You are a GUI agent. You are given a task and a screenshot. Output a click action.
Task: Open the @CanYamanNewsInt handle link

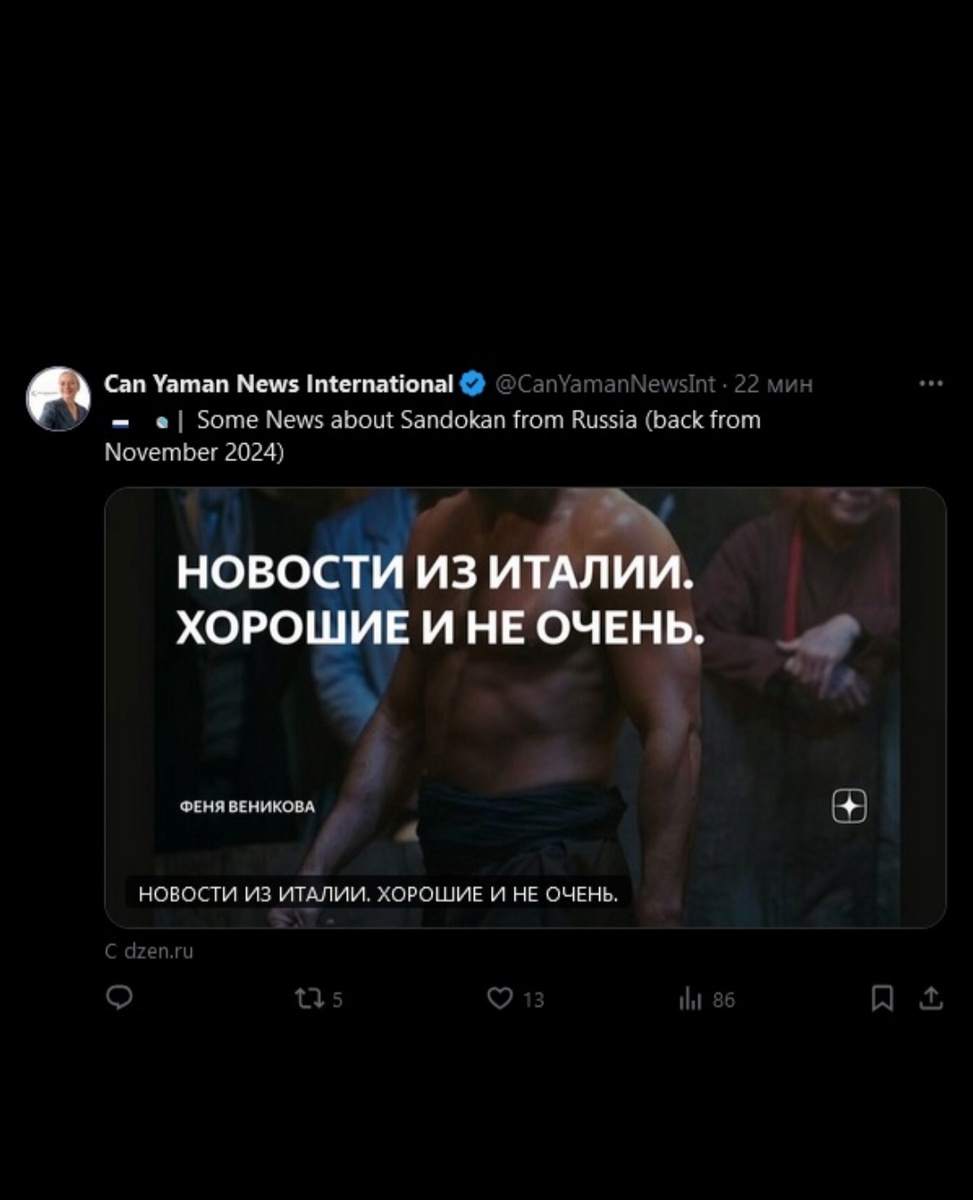click(605, 384)
